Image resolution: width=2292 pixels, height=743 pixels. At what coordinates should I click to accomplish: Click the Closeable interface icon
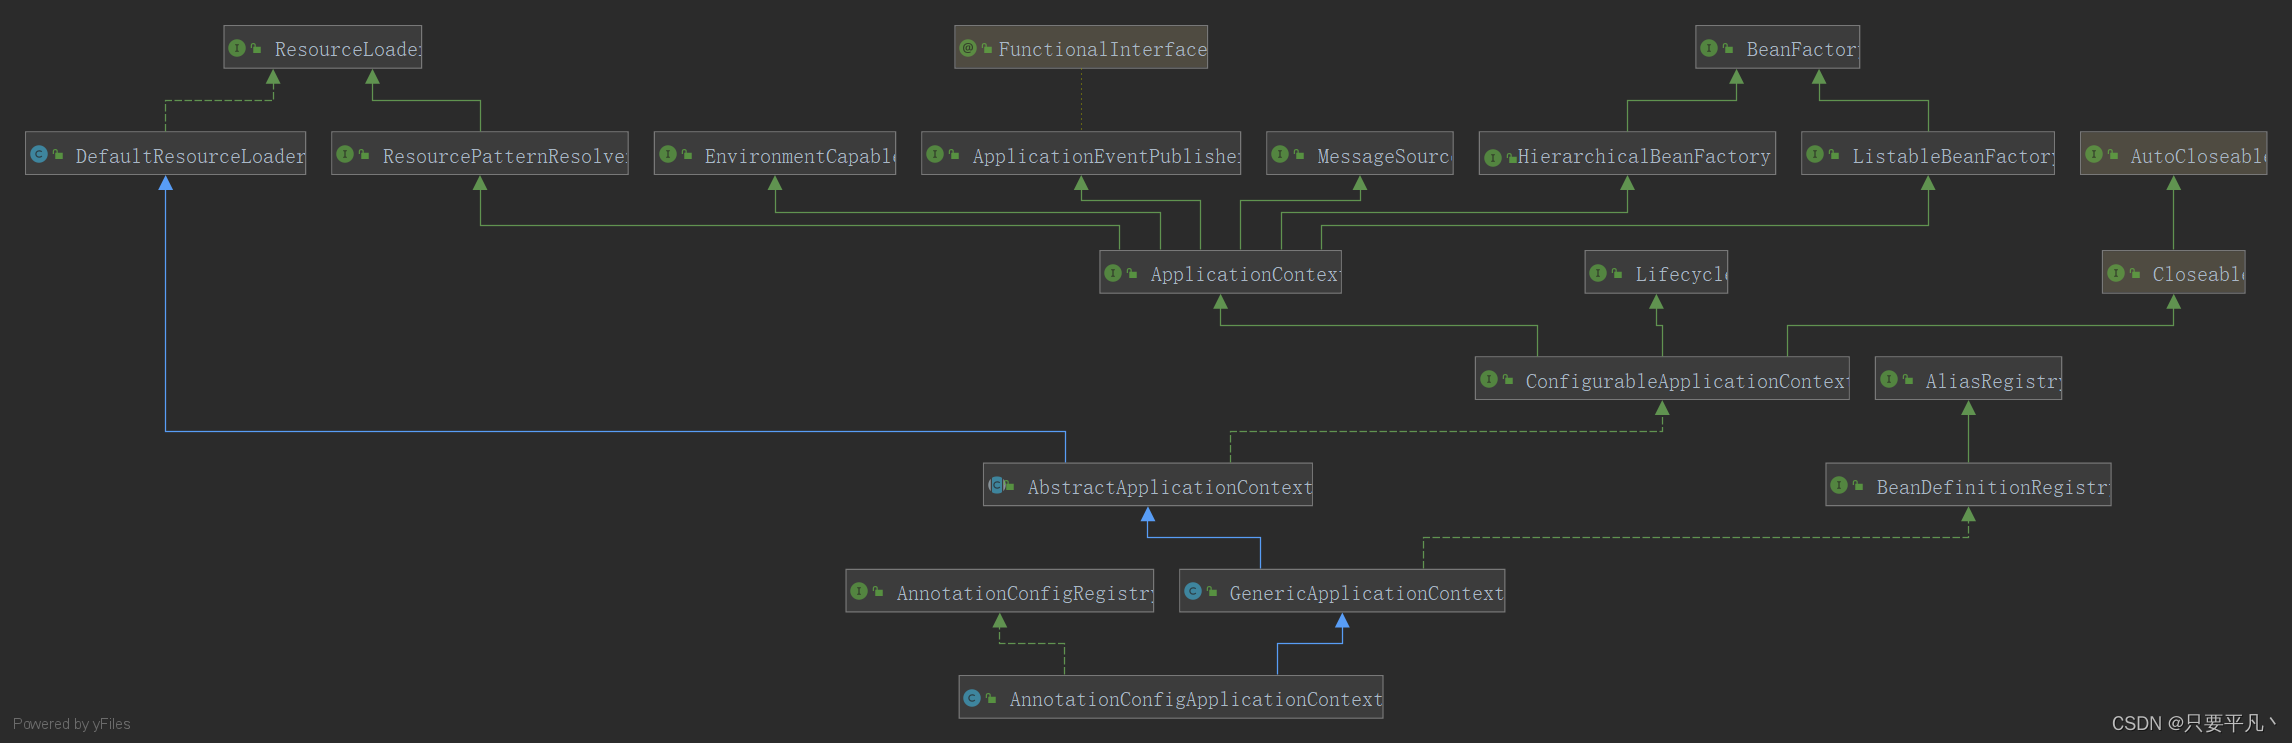click(x=2116, y=272)
